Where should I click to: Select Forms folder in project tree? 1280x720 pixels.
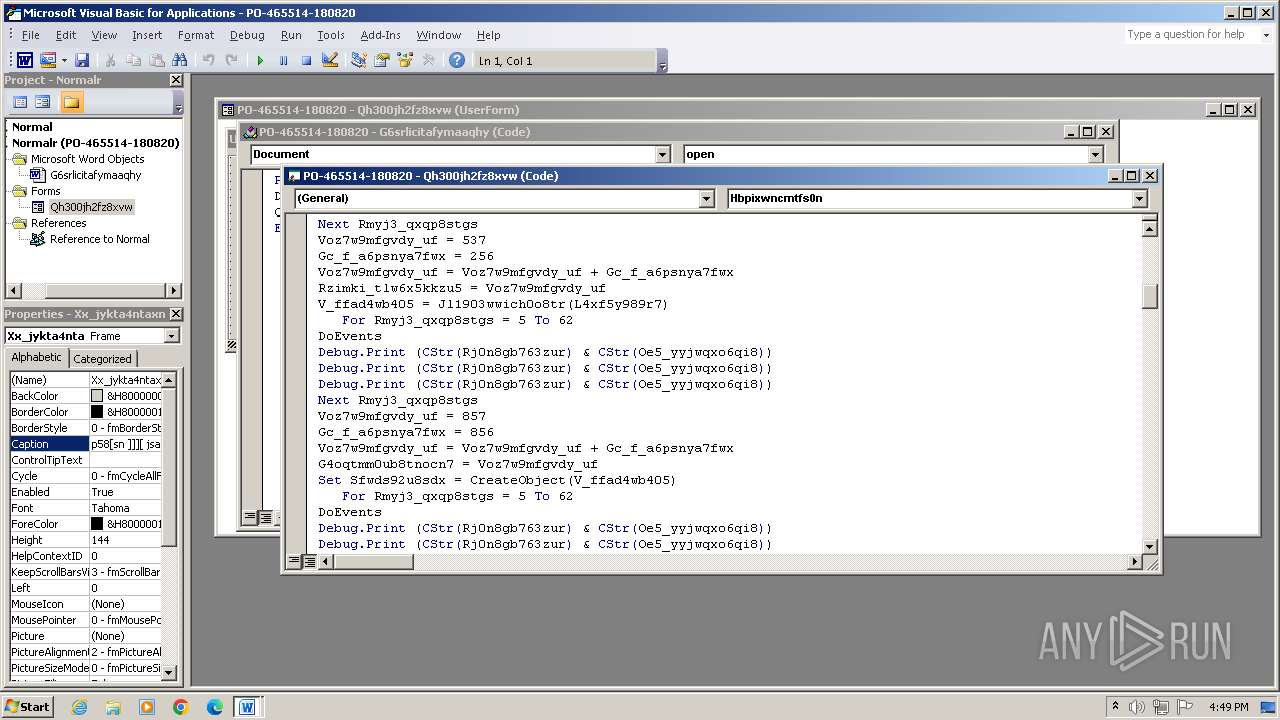(45, 191)
